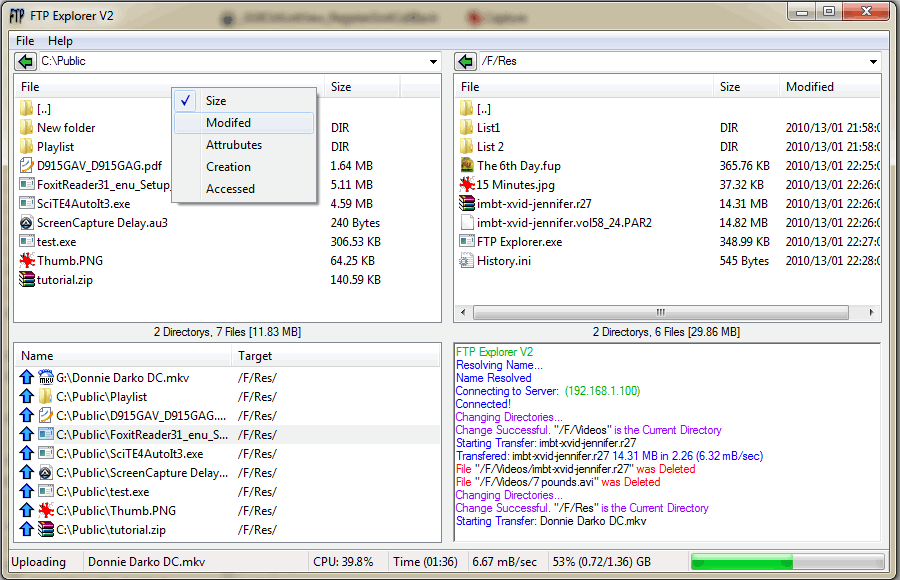Click the D915GAV_D915GAG.pdf file icon

click(26, 165)
